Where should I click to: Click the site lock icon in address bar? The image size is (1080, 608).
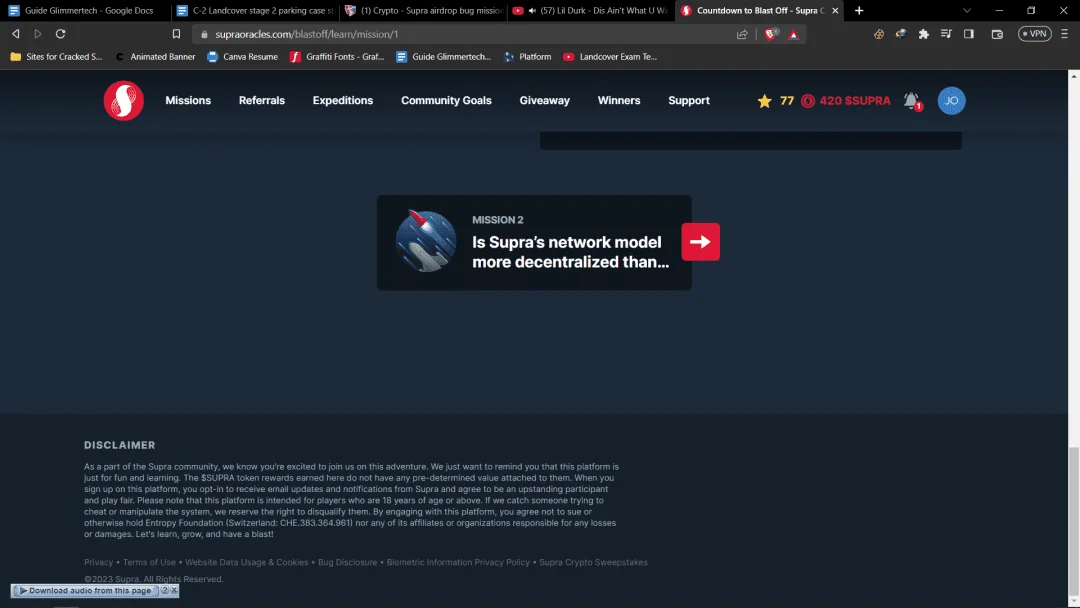(x=204, y=34)
